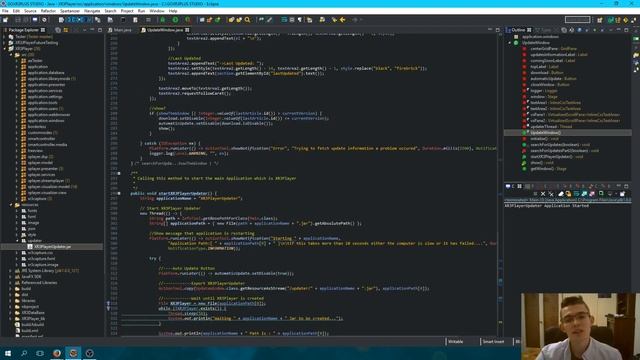Select the Package Explorer view tab
Image resolution: width=640 pixels, height=360 pixels.
[x=24, y=30]
